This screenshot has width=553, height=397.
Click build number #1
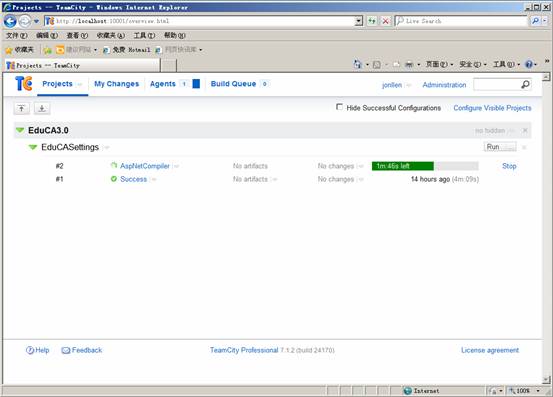coord(60,179)
